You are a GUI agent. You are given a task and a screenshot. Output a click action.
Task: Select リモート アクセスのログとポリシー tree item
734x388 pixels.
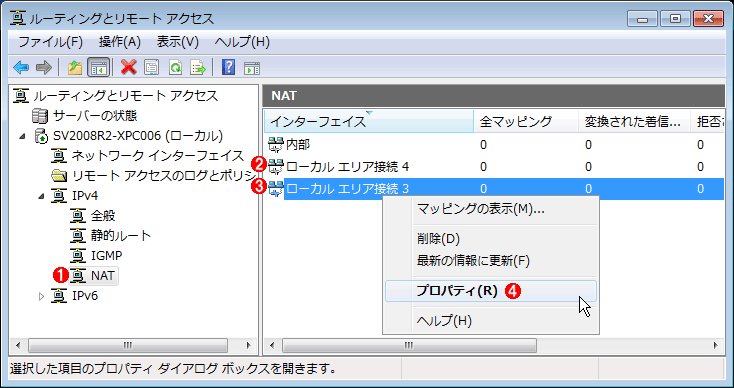point(164,176)
